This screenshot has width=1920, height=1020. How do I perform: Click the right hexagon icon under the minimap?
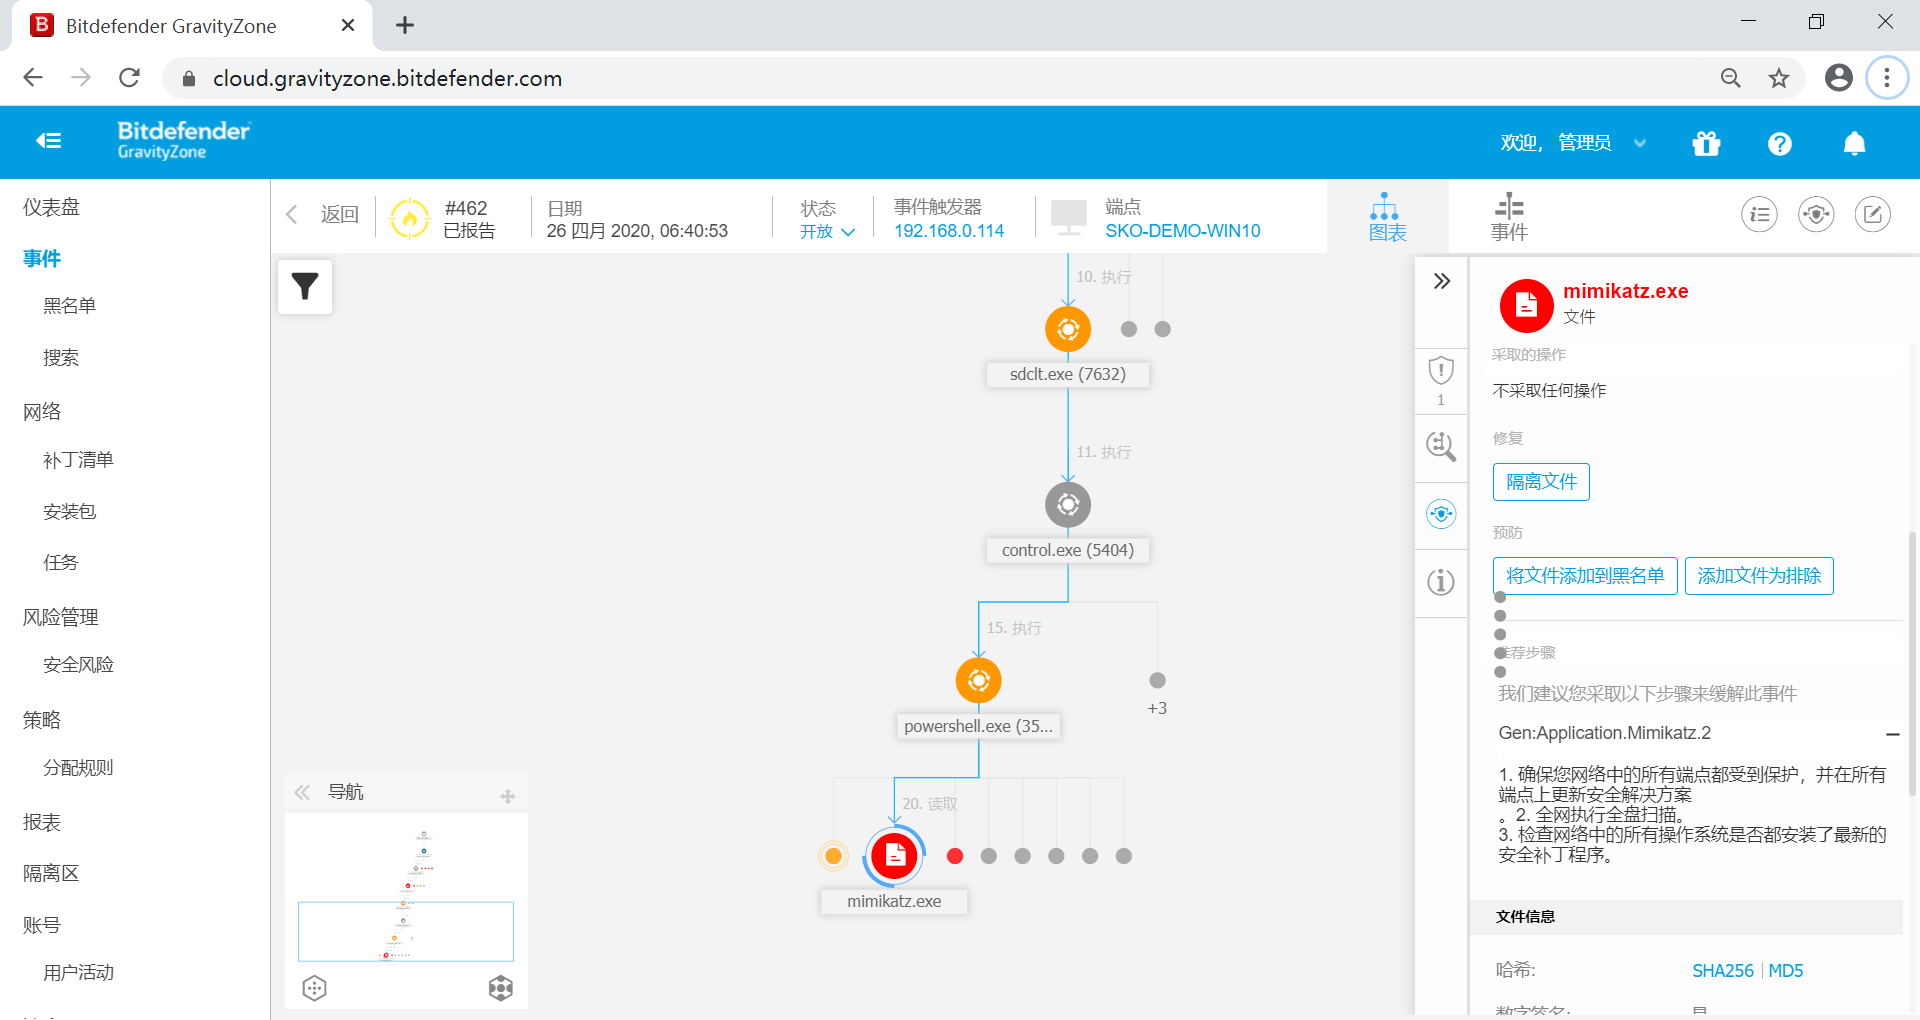pos(501,988)
